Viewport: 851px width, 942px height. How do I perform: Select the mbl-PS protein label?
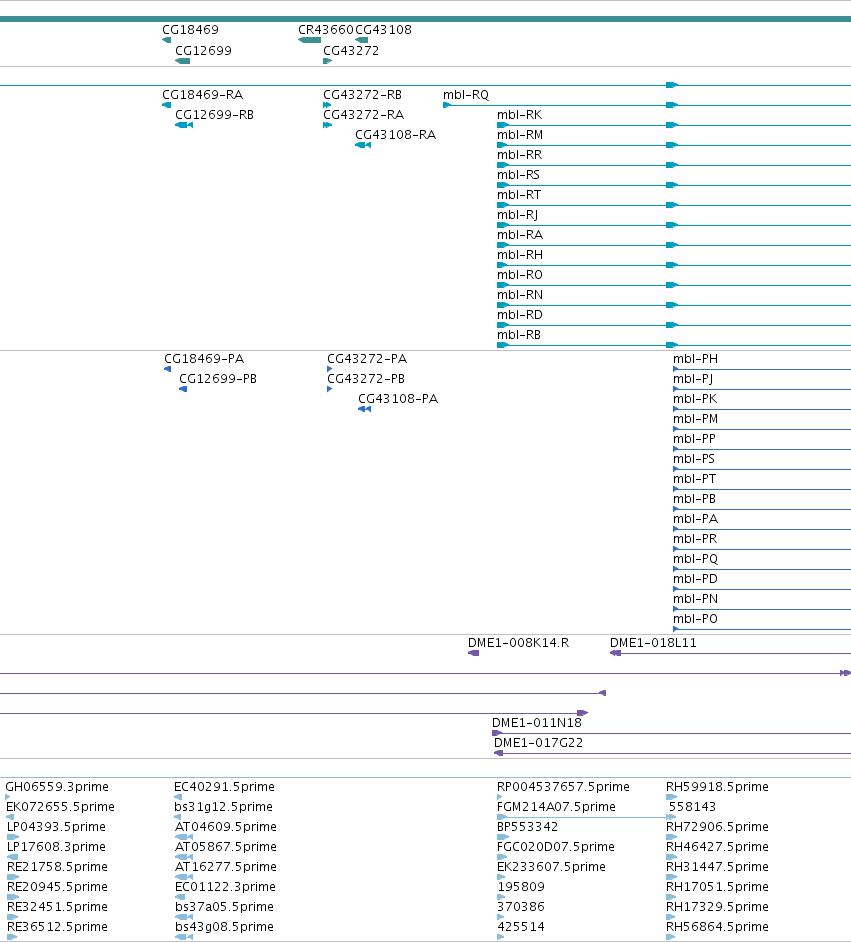pyautogui.click(x=694, y=459)
